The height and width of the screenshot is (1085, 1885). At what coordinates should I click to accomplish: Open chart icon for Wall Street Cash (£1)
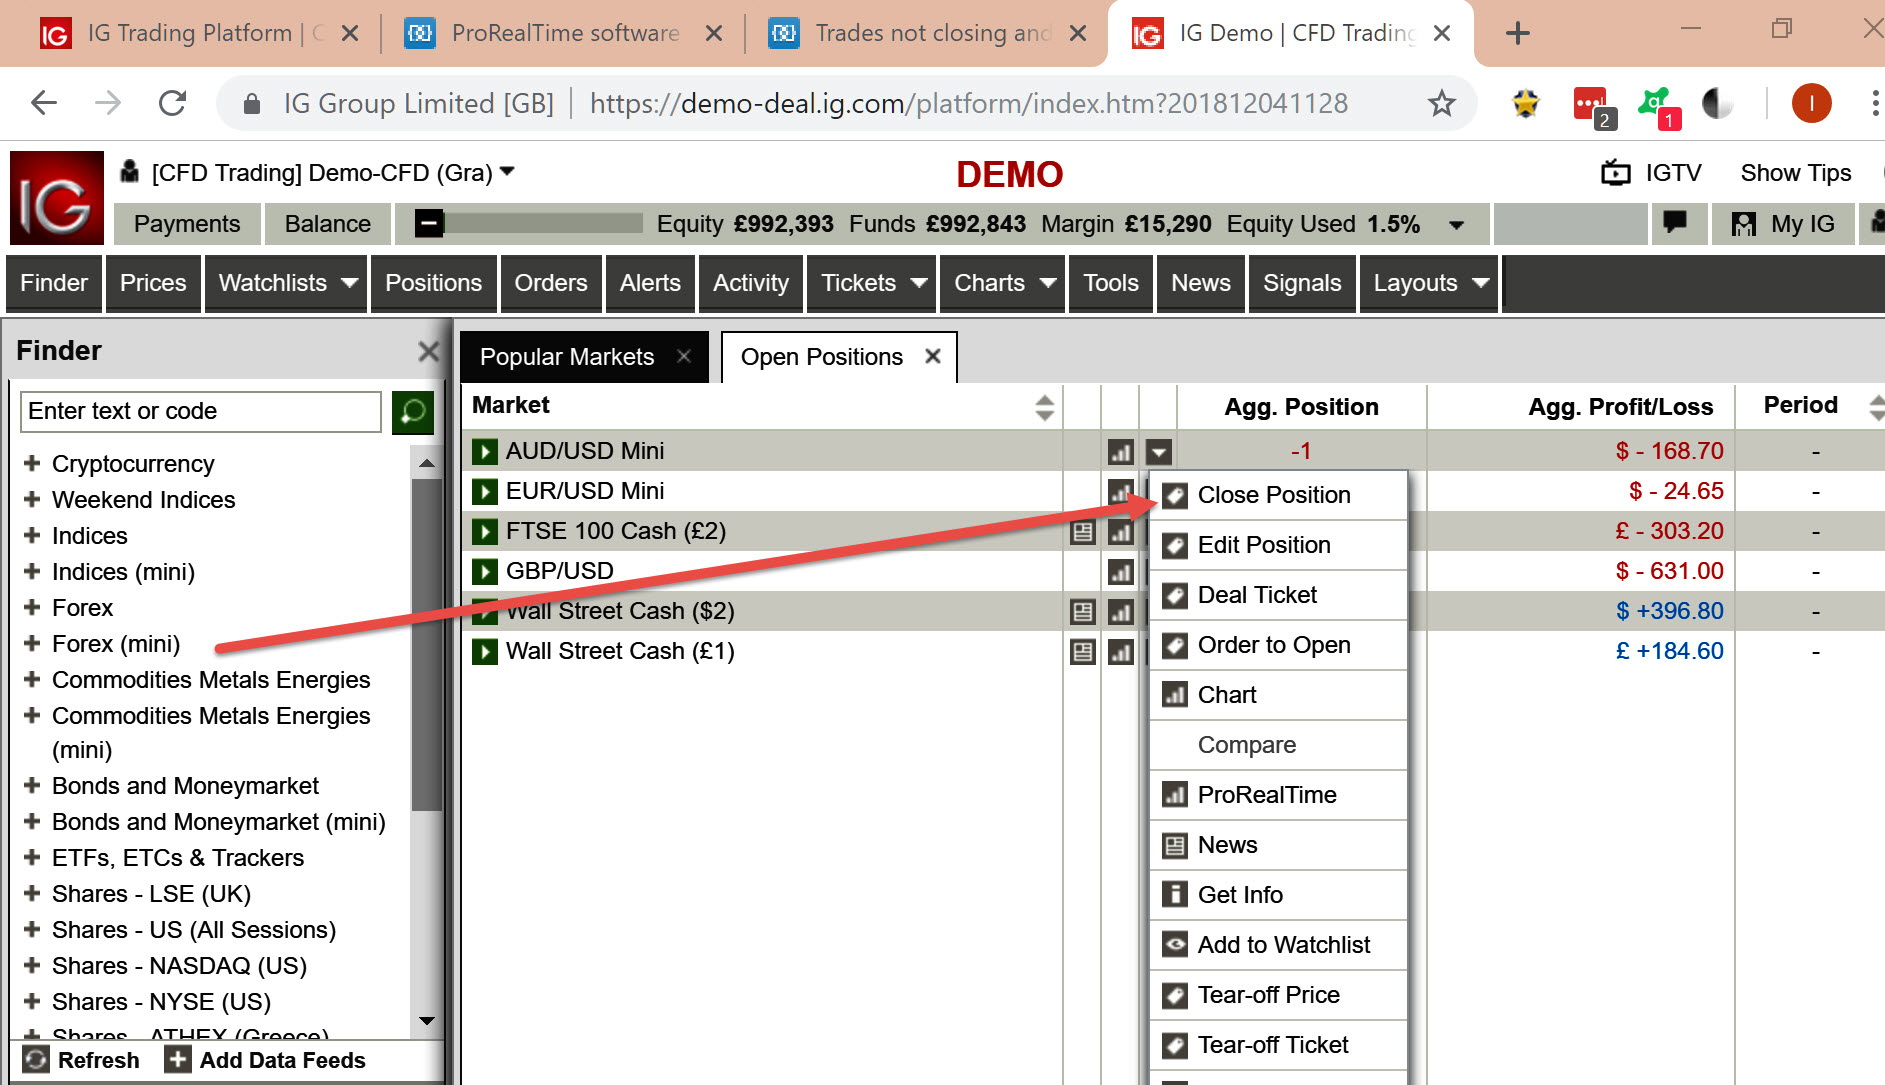coord(1120,652)
